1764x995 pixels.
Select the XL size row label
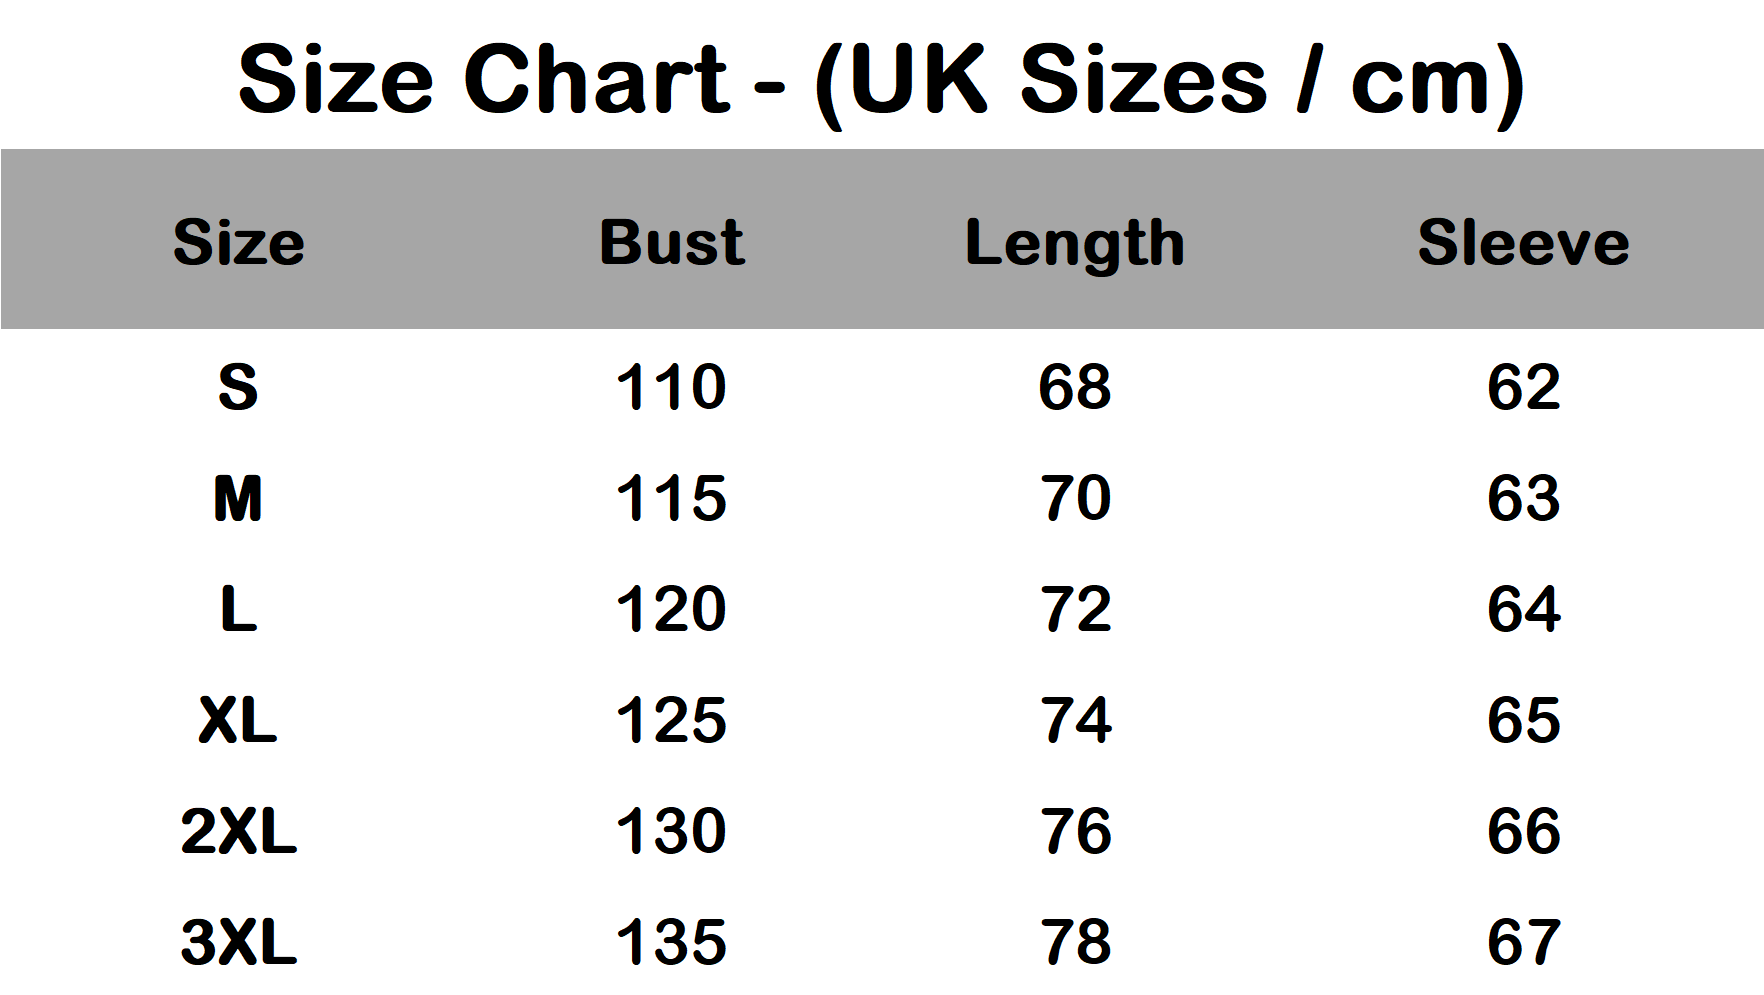click(x=238, y=720)
